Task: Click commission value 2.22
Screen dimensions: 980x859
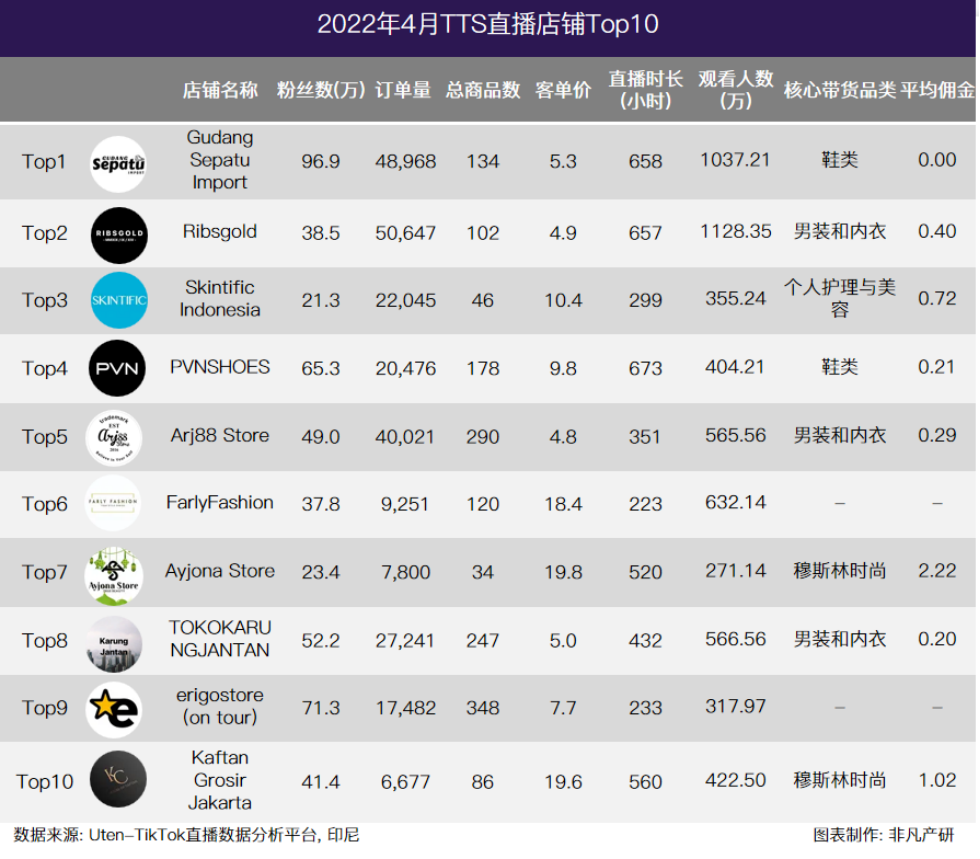Action: 937,571
